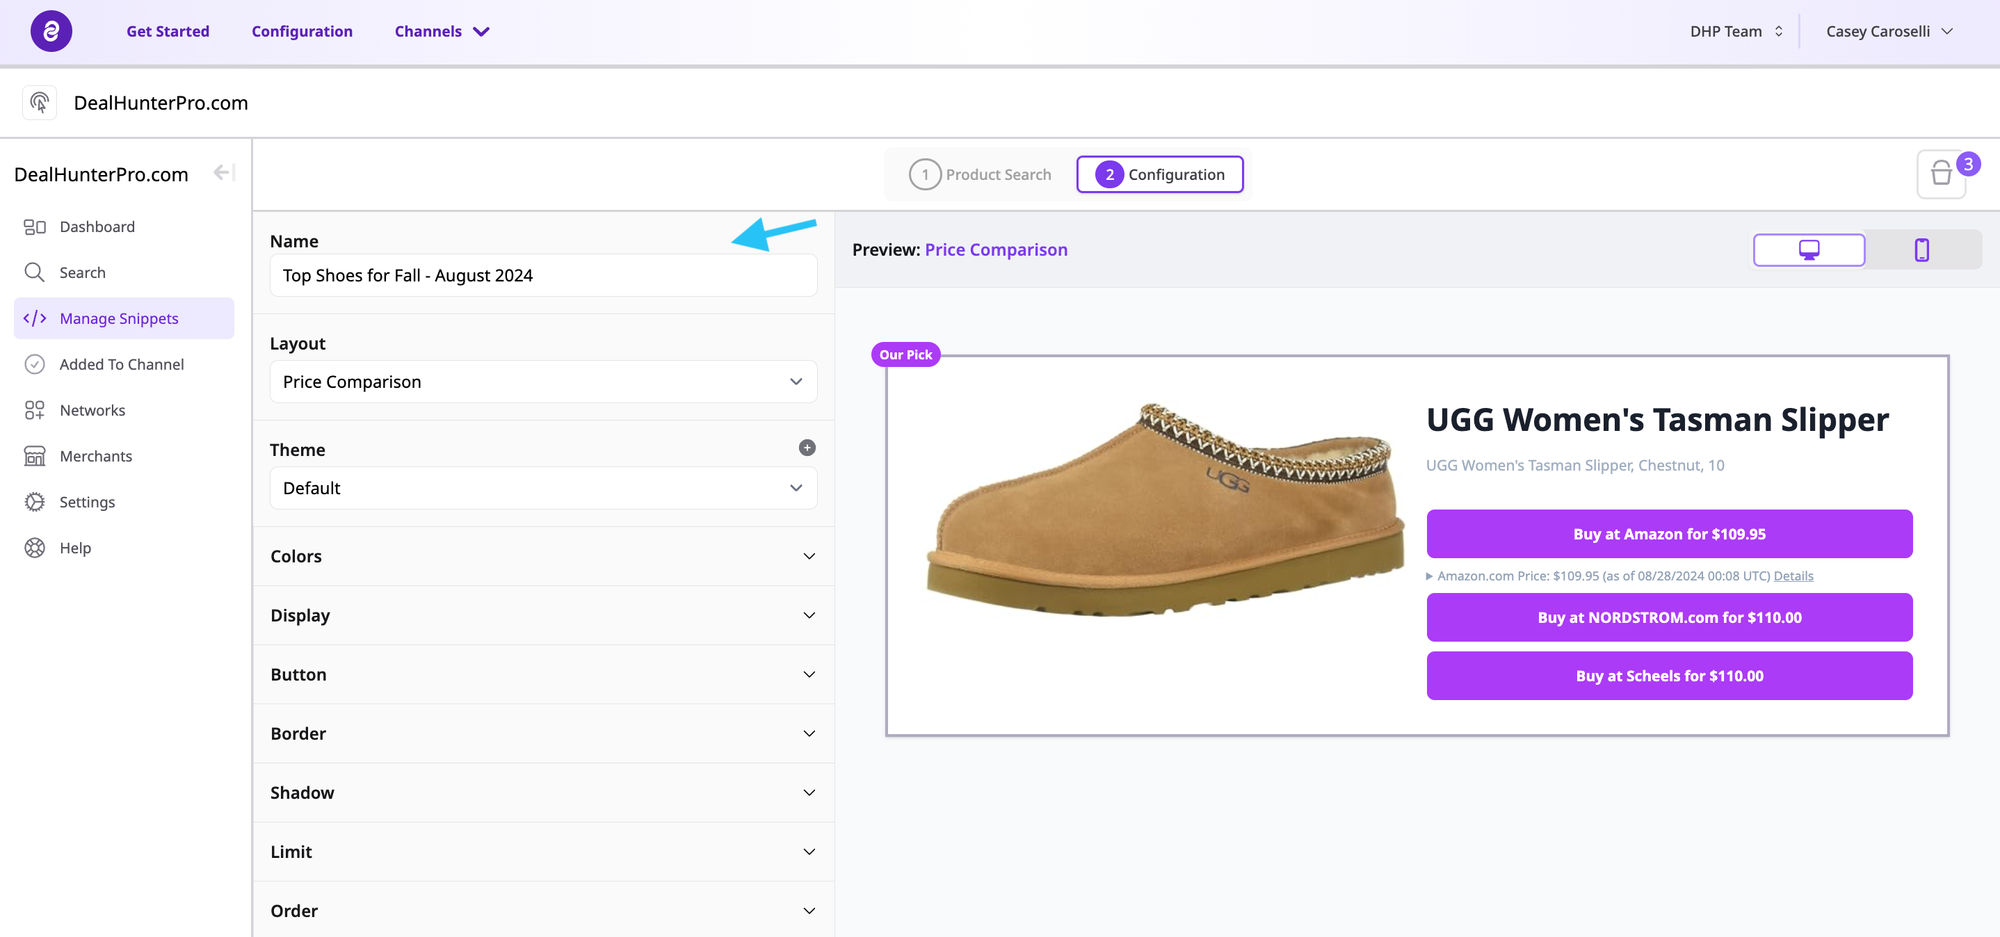Click the Merchants storefront icon
2000x937 pixels.
pyautogui.click(x=35, y=456)
